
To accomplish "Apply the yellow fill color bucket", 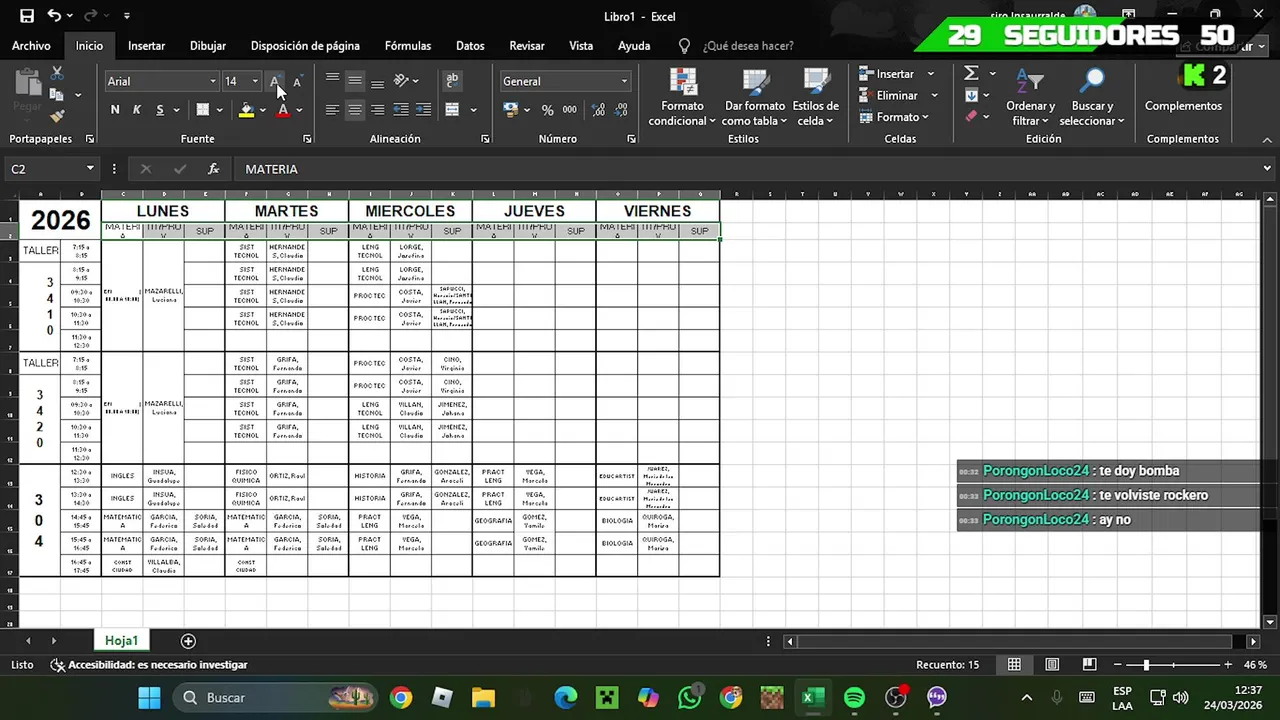I will 246,110.
